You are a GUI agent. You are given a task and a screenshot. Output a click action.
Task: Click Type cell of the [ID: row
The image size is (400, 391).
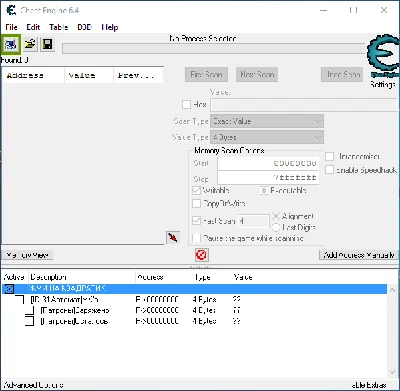(204, 299)
